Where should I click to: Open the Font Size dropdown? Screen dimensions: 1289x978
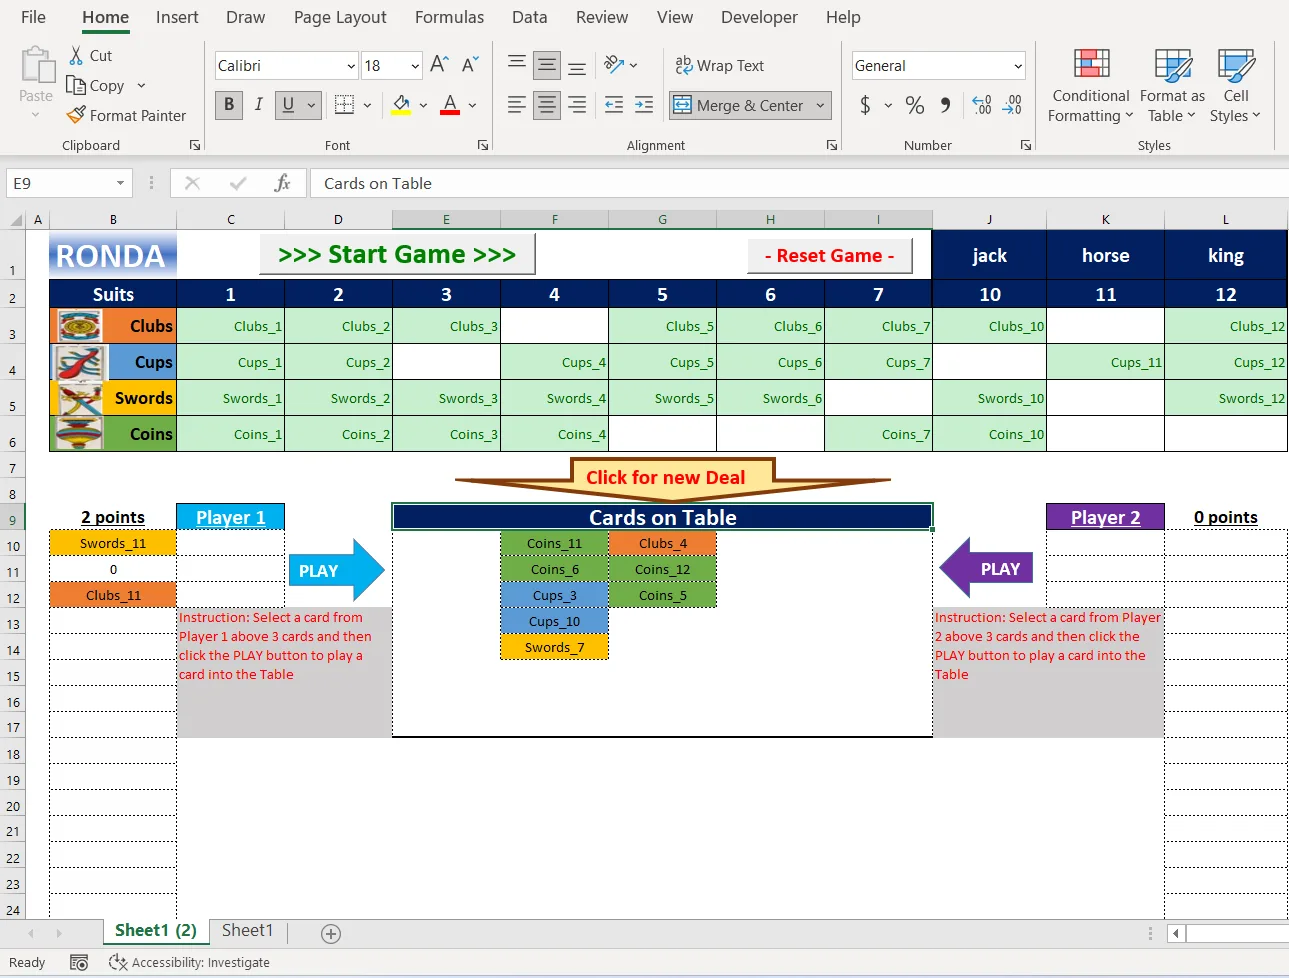point(415,65)
